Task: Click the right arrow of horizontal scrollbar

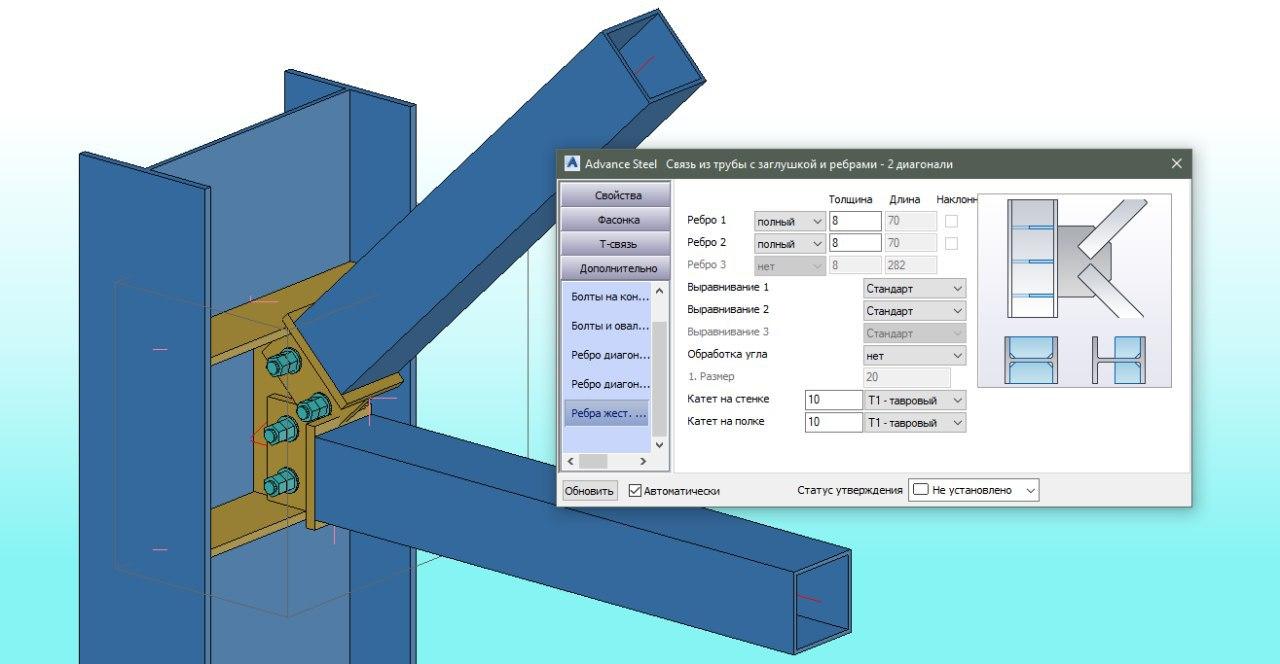Action: tap(643, 461)
